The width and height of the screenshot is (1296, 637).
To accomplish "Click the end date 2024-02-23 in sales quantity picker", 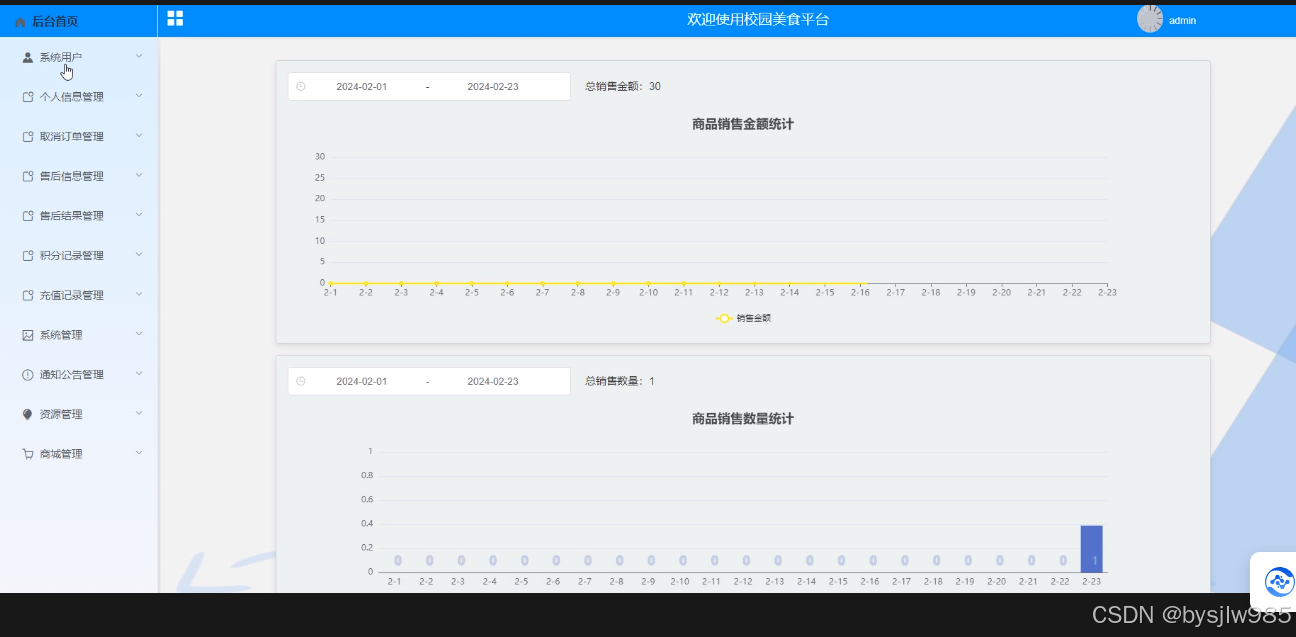I will (493, 381).
